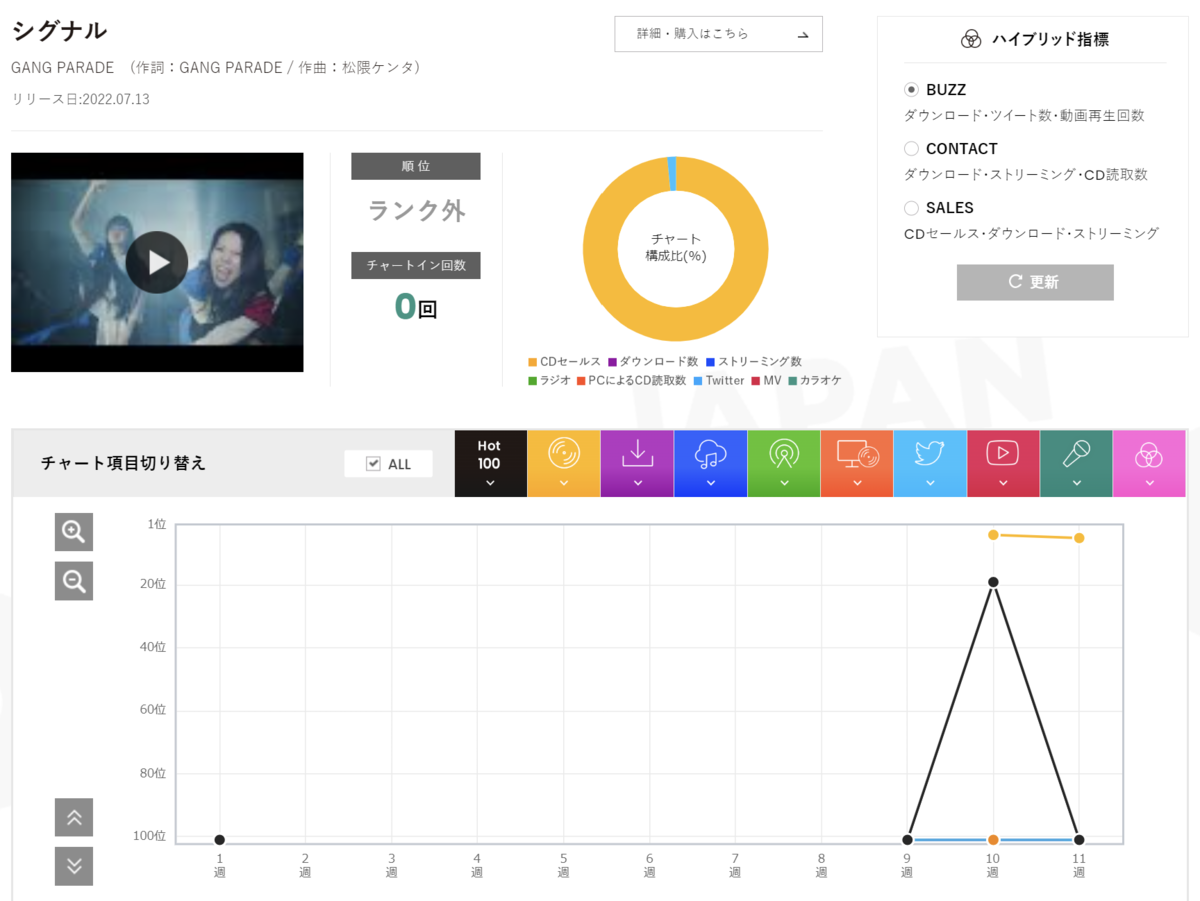
Task: Toggle the orange PC CD lookup icon
Action: coord(857,464)
